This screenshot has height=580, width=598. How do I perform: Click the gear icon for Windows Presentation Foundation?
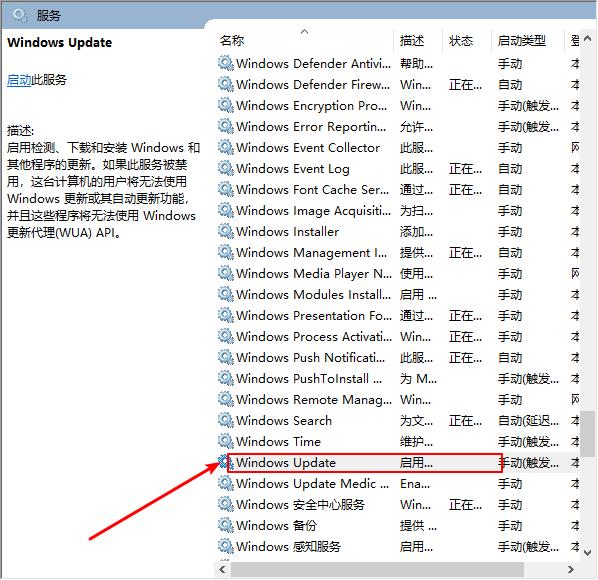tap(226, 315)
